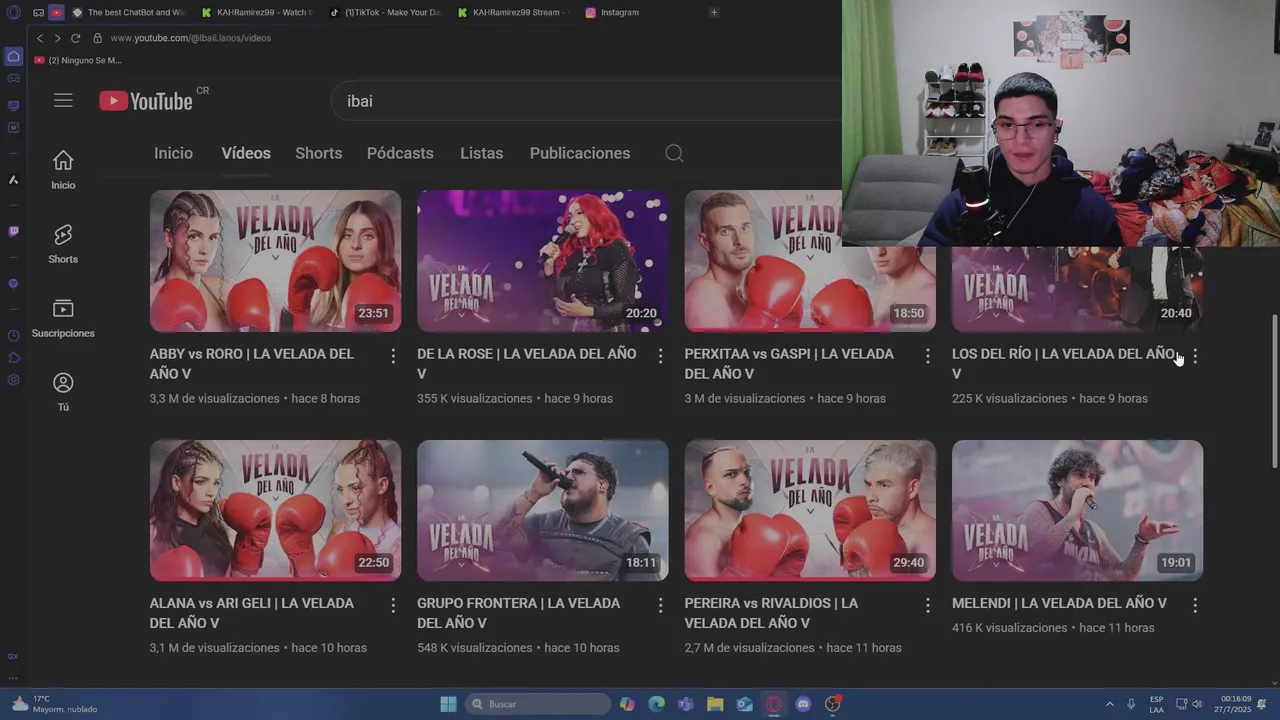
Task: Click the browser address bar URL
Action: tap(190, 38)
